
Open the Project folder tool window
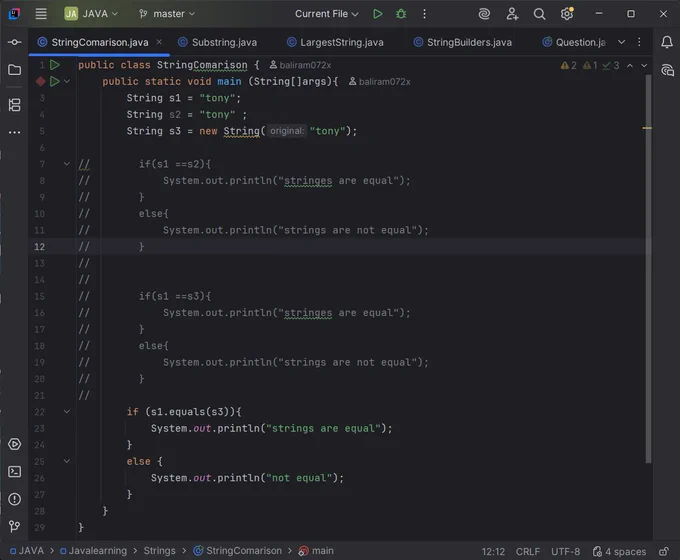coord(14,70)
